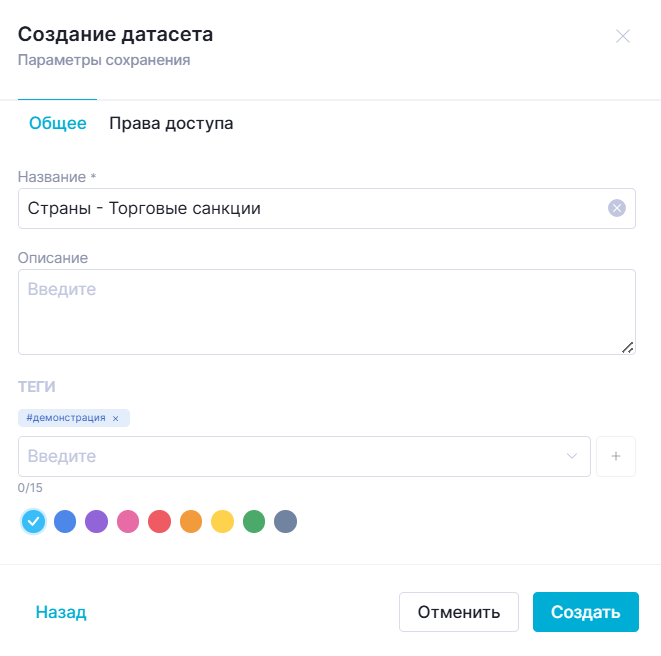Switch to the Права доступа tab
The width and height of the screenshot is (661, 656).
[171, 124]
